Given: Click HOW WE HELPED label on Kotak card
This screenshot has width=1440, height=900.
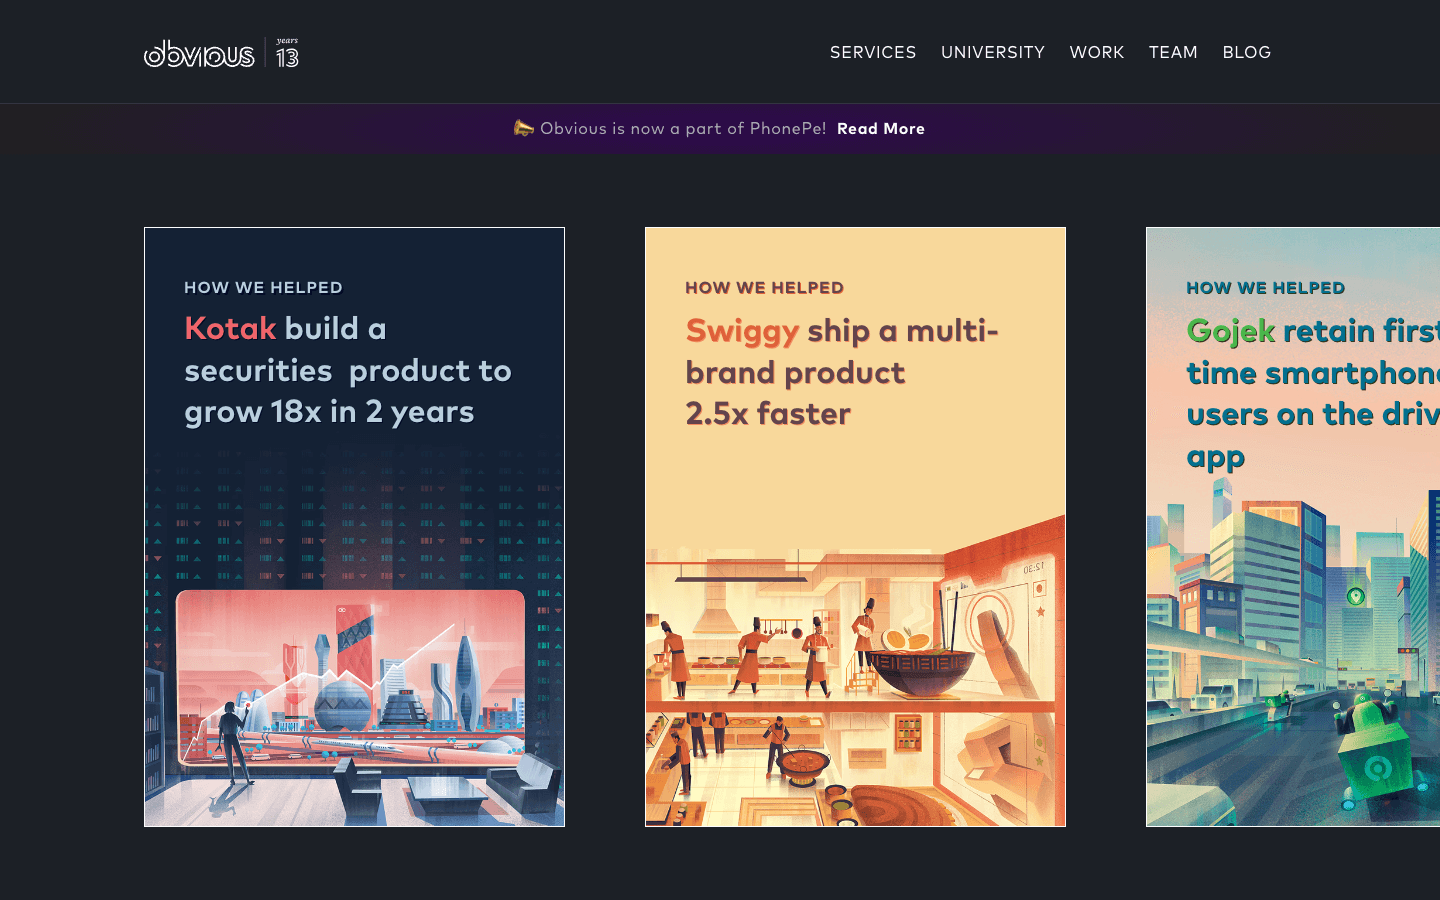Looking at the screenshot, I should [x=263, y=287].
